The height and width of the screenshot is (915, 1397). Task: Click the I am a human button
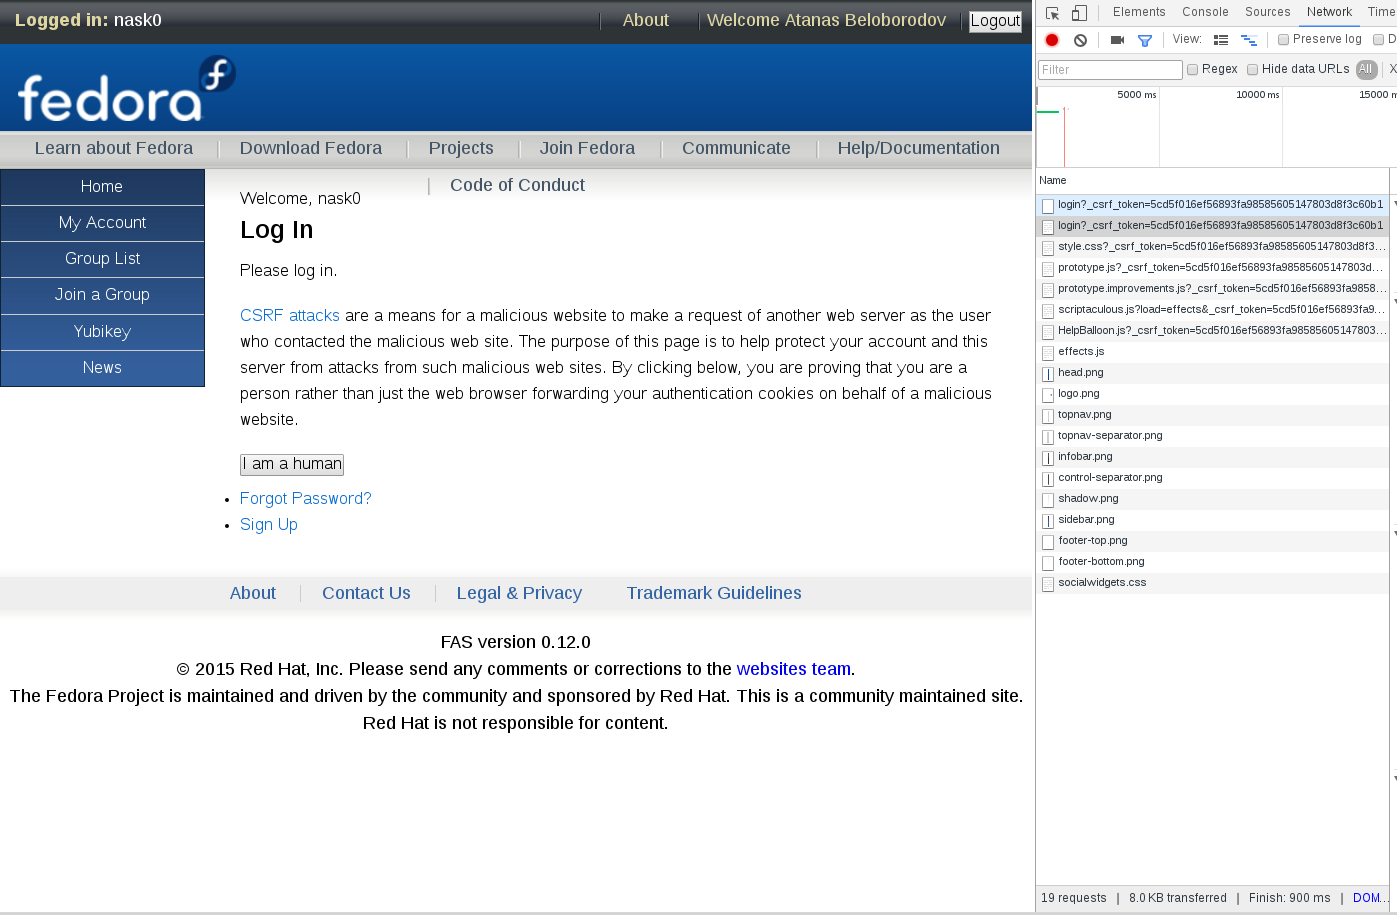tap(292, 464)
